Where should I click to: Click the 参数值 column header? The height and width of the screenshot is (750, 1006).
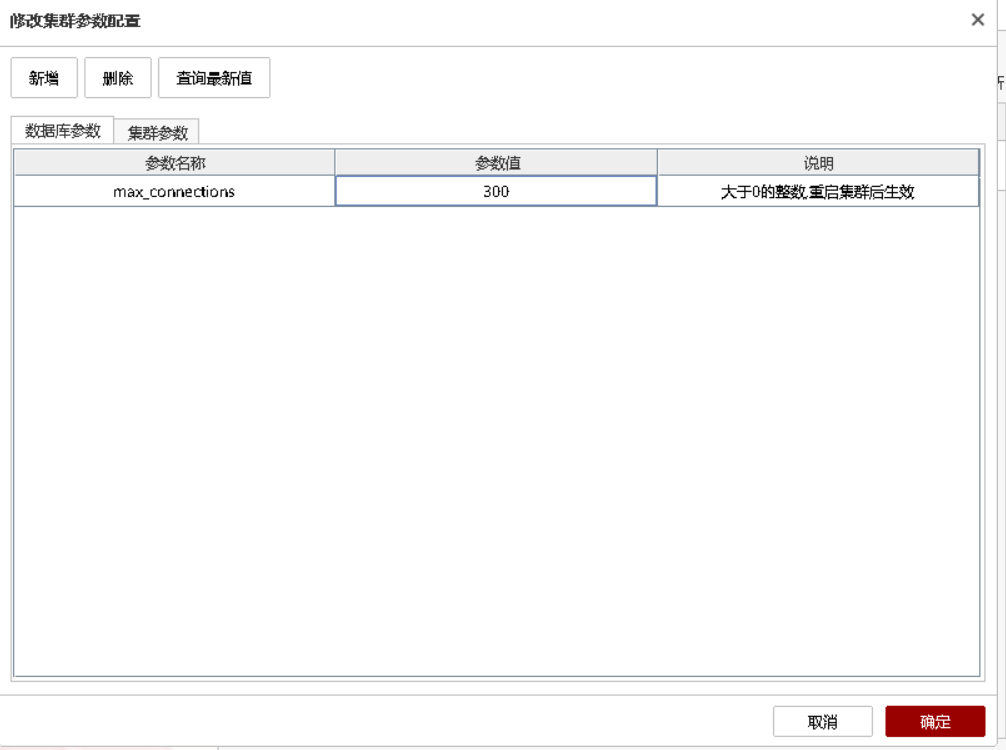click(x=497, y=163)
